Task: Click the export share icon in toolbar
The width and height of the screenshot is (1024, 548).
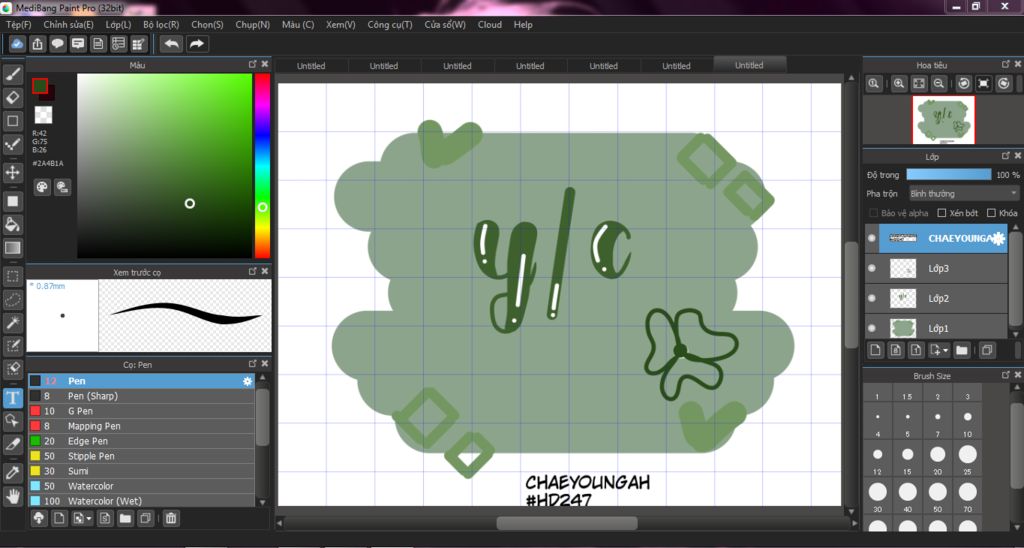Action: click(38, 44)
